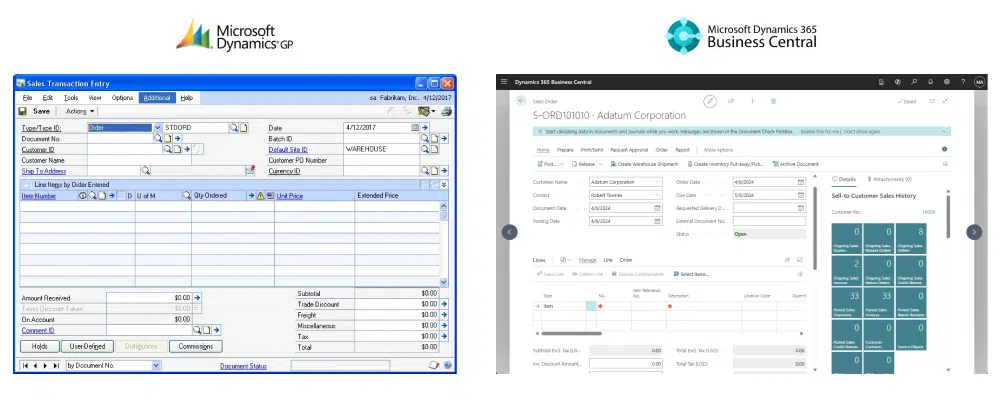1000x400 pixels.
Task: Click the plus new-record icon
Action: (753, 101)
